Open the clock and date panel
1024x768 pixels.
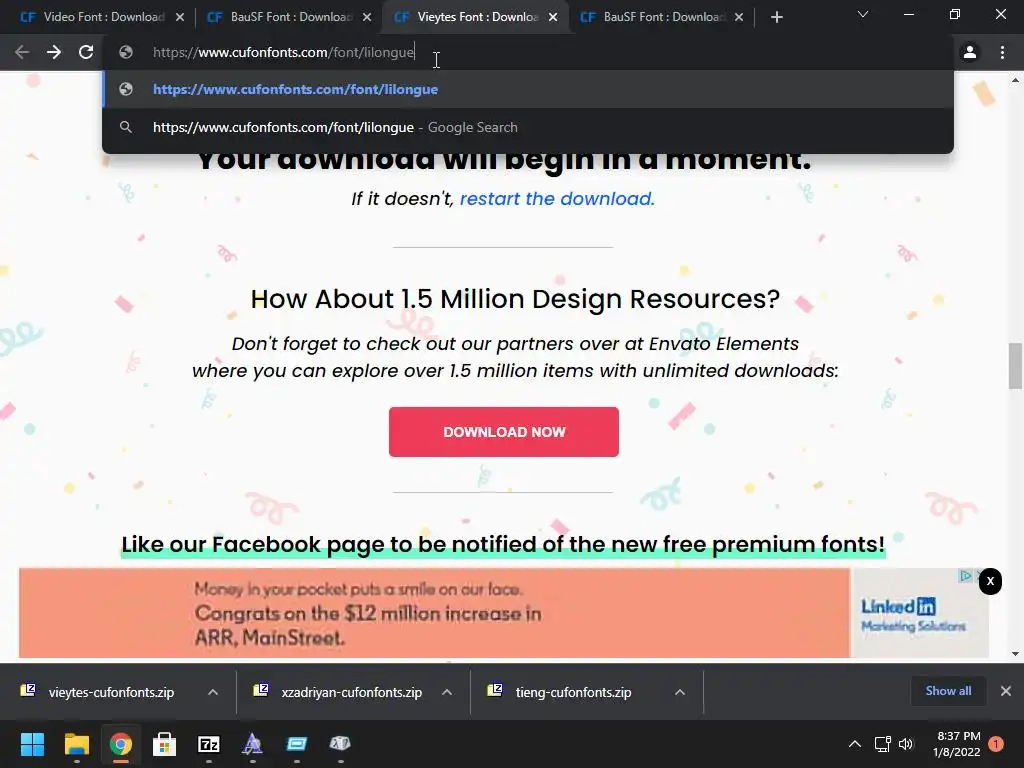[957, 744]
